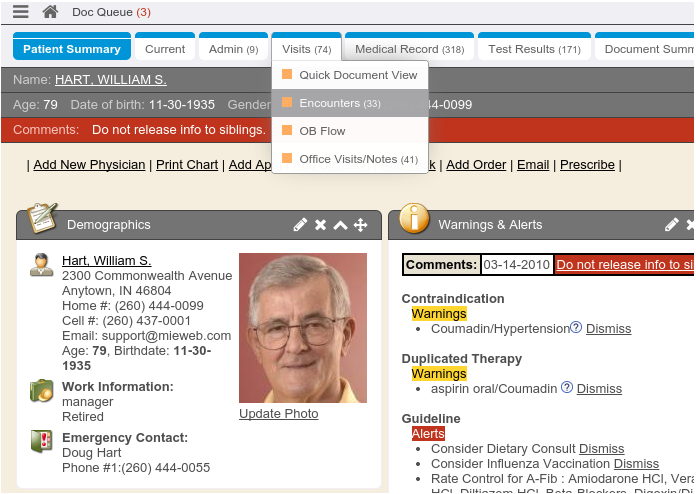
Task: Collapse the Demographics panel with up arrow
Action: [340, 225]
